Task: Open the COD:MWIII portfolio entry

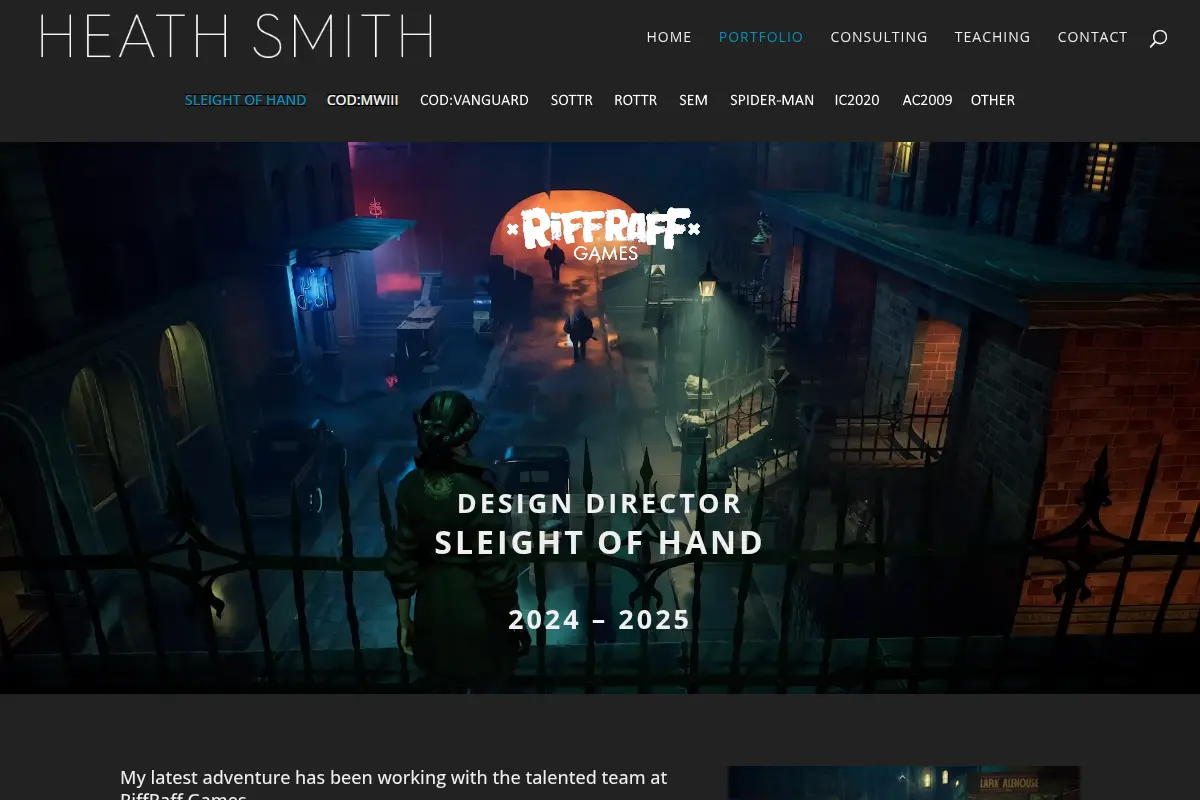Action: [362, 100]
